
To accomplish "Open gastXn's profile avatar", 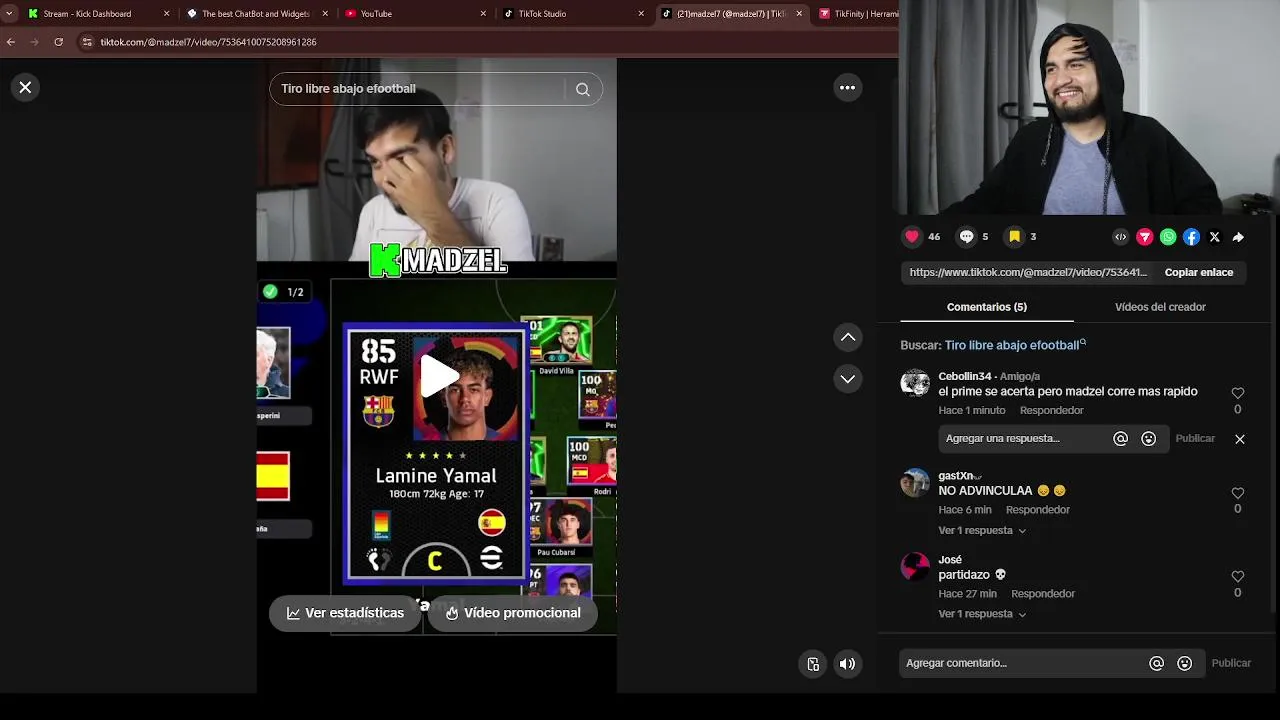I will pos(914,482).
